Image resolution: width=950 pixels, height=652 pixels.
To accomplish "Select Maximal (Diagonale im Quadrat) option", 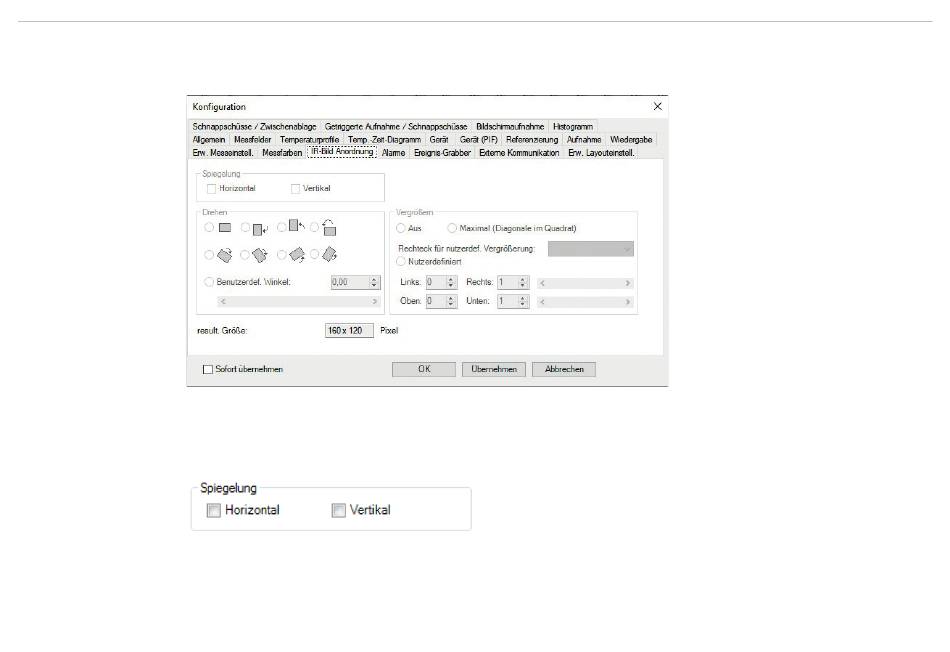I will pyautogui.click(x=452, y=228).
